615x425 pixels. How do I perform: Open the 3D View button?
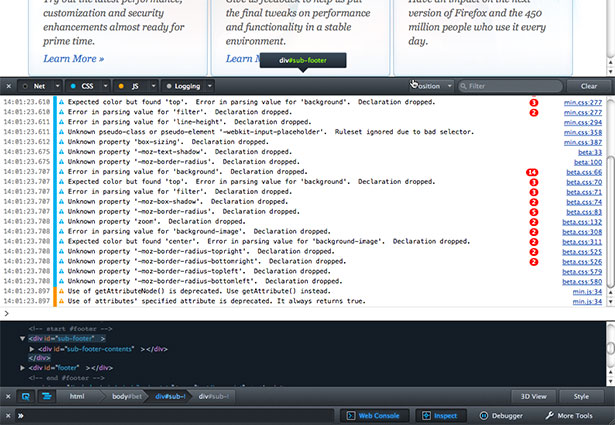(x=533, y=396)
